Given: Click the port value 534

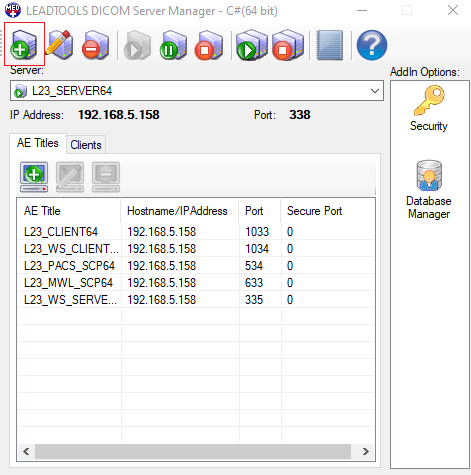Looking at the screenshot, I should (254, 266).
